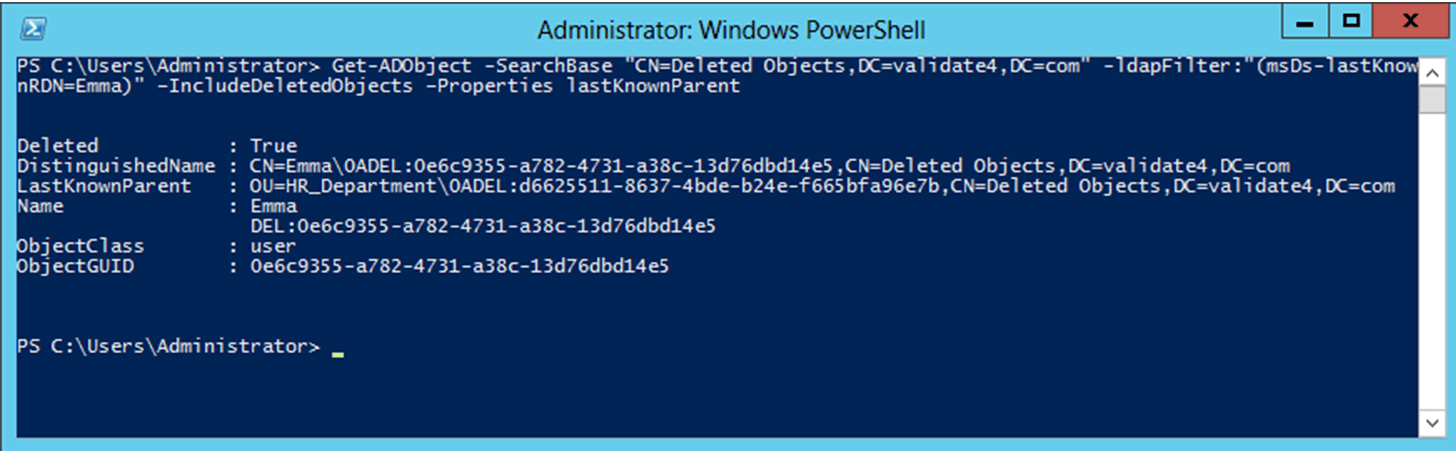Click the ObjectClass user value
Image resolution: width=1456 pixels, height=454 pixels.
pyautogui.click(x=272, y=246)
